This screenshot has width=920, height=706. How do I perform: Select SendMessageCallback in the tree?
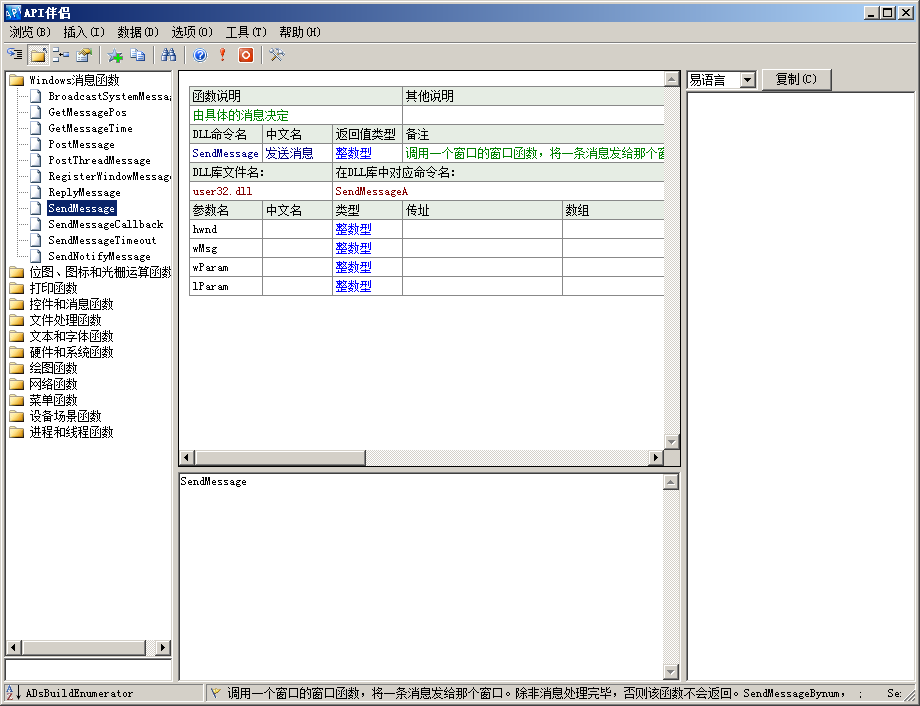click(x=106, y=224)
